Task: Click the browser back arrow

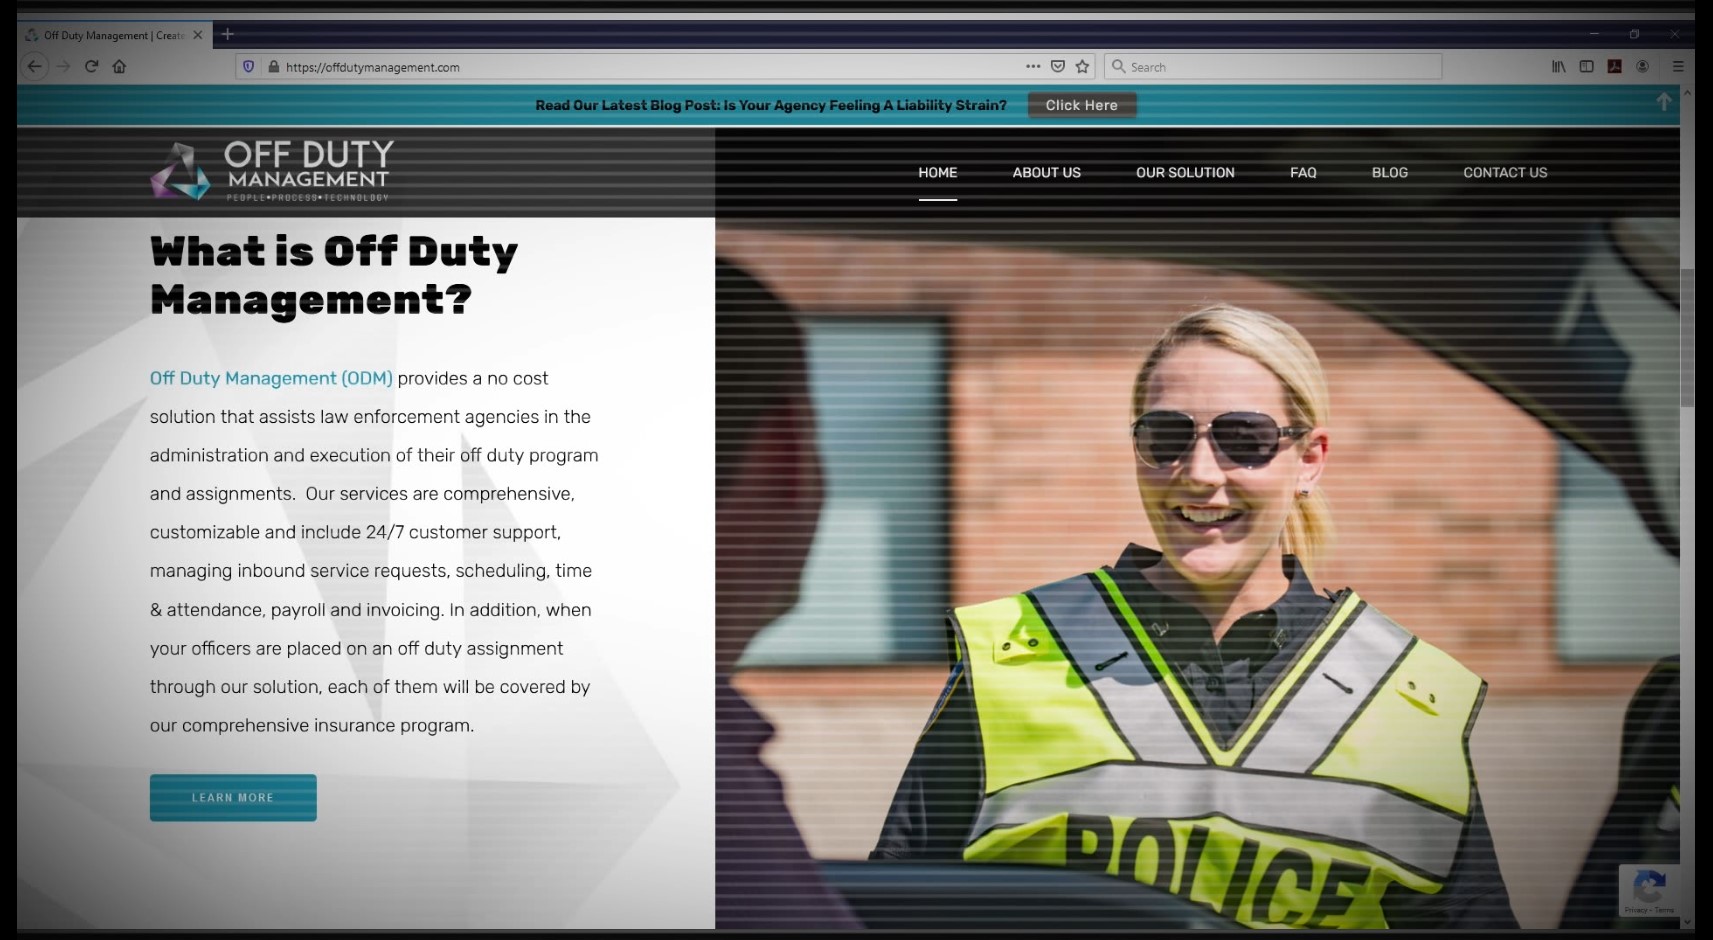Action: [x=35, y=66]
